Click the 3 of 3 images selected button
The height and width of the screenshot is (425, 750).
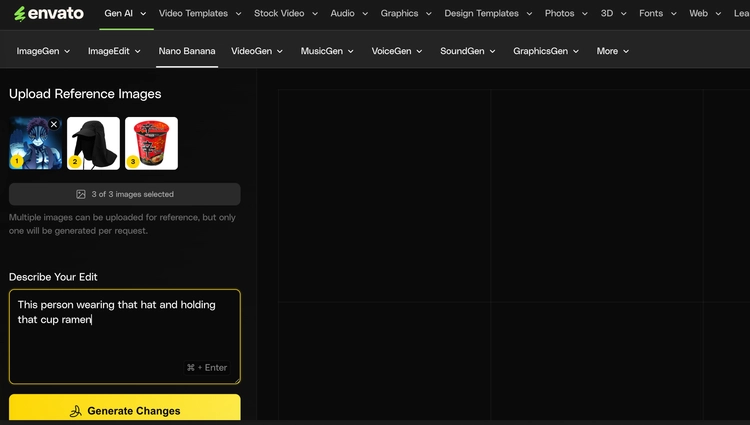pyautogui.click(x=125, y=194)
